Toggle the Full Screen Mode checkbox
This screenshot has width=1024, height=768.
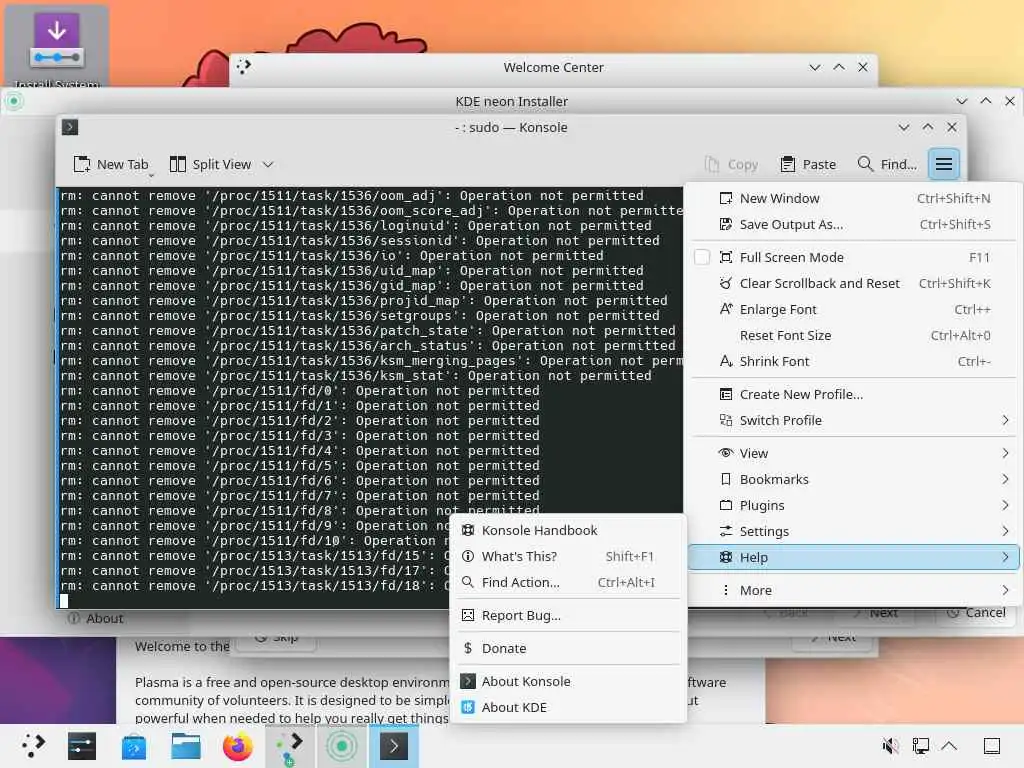tap(702, 257)
